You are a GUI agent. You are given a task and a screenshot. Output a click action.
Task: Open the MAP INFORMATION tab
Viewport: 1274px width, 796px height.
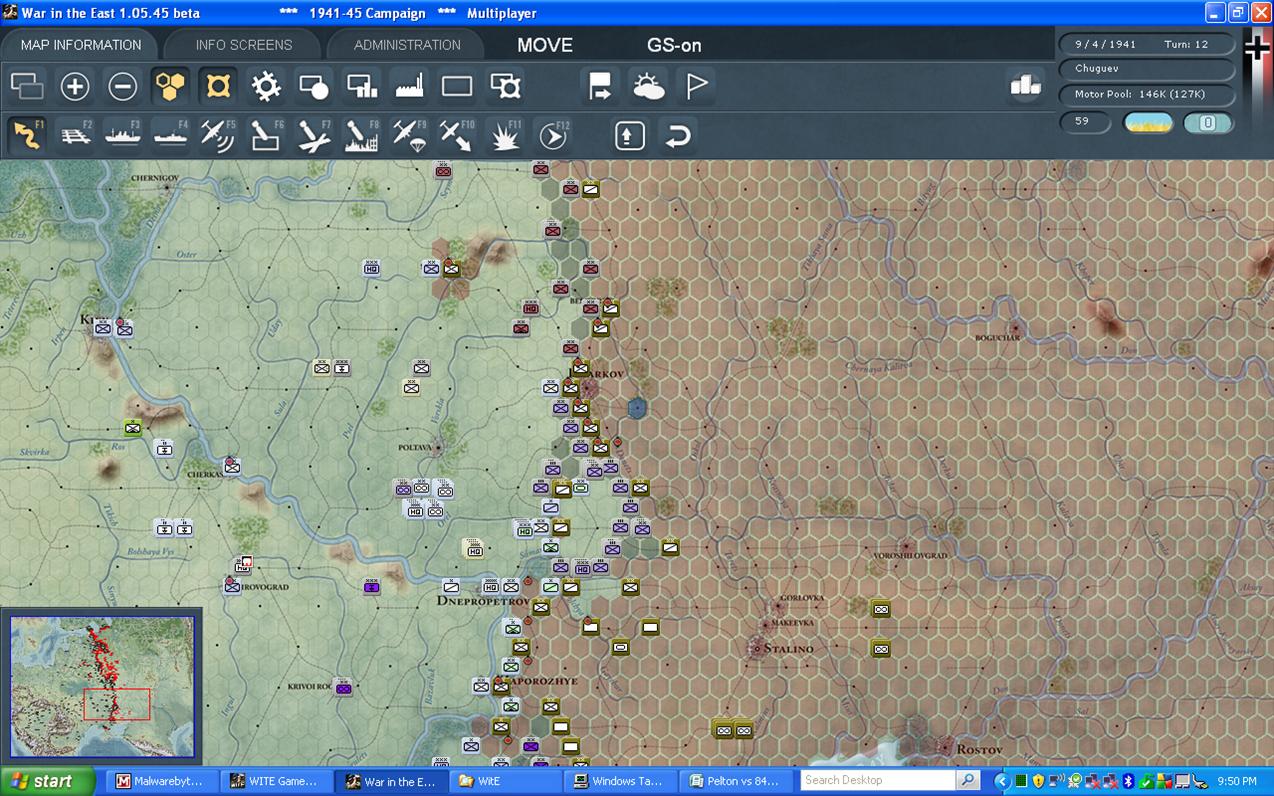pyautogui.click(x=81, y=45)
